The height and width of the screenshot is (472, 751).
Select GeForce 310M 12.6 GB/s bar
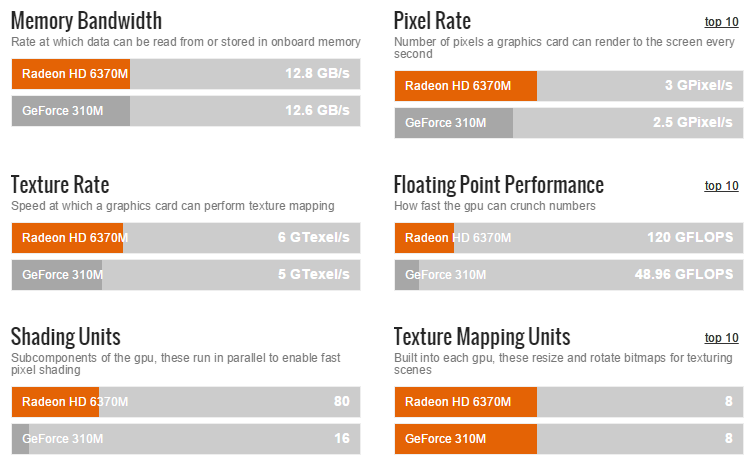pyautogui.click(x=186, y=110)
